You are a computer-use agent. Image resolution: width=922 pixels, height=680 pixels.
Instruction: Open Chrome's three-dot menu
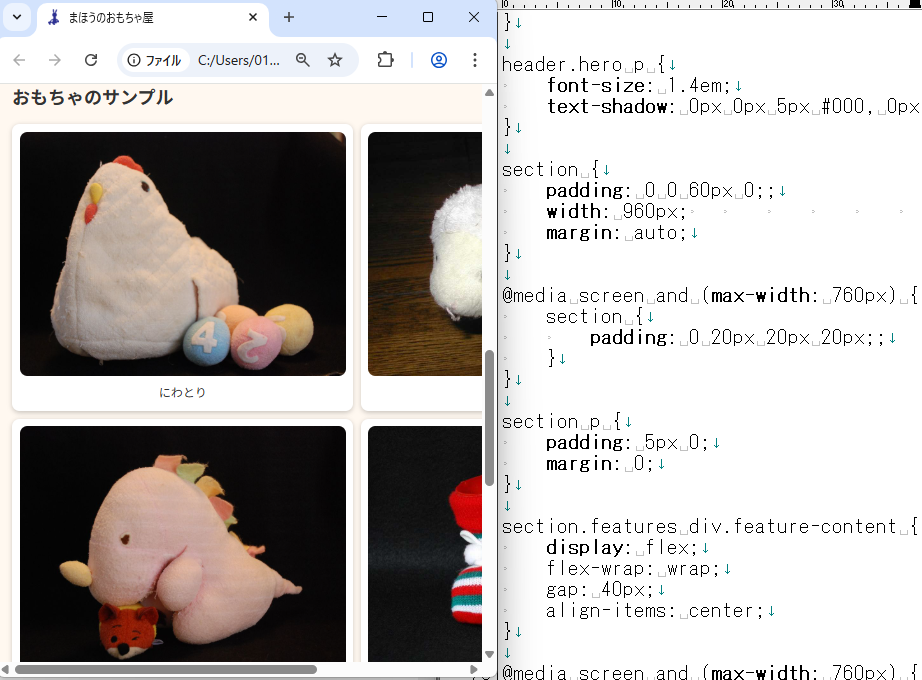[x=475, y=60]
